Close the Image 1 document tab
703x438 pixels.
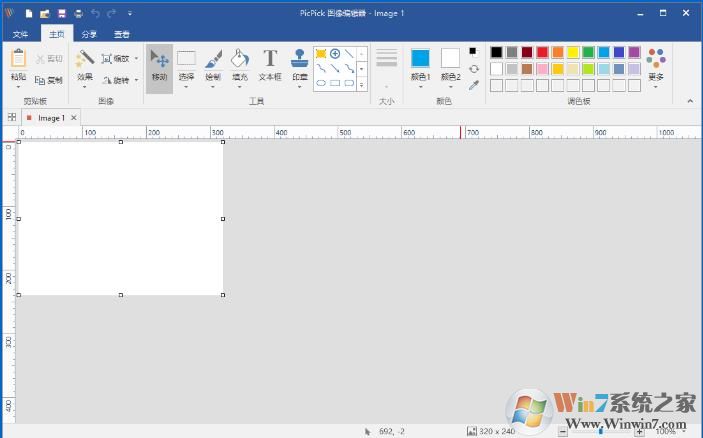pyautogui.click(x=73, y=118)
